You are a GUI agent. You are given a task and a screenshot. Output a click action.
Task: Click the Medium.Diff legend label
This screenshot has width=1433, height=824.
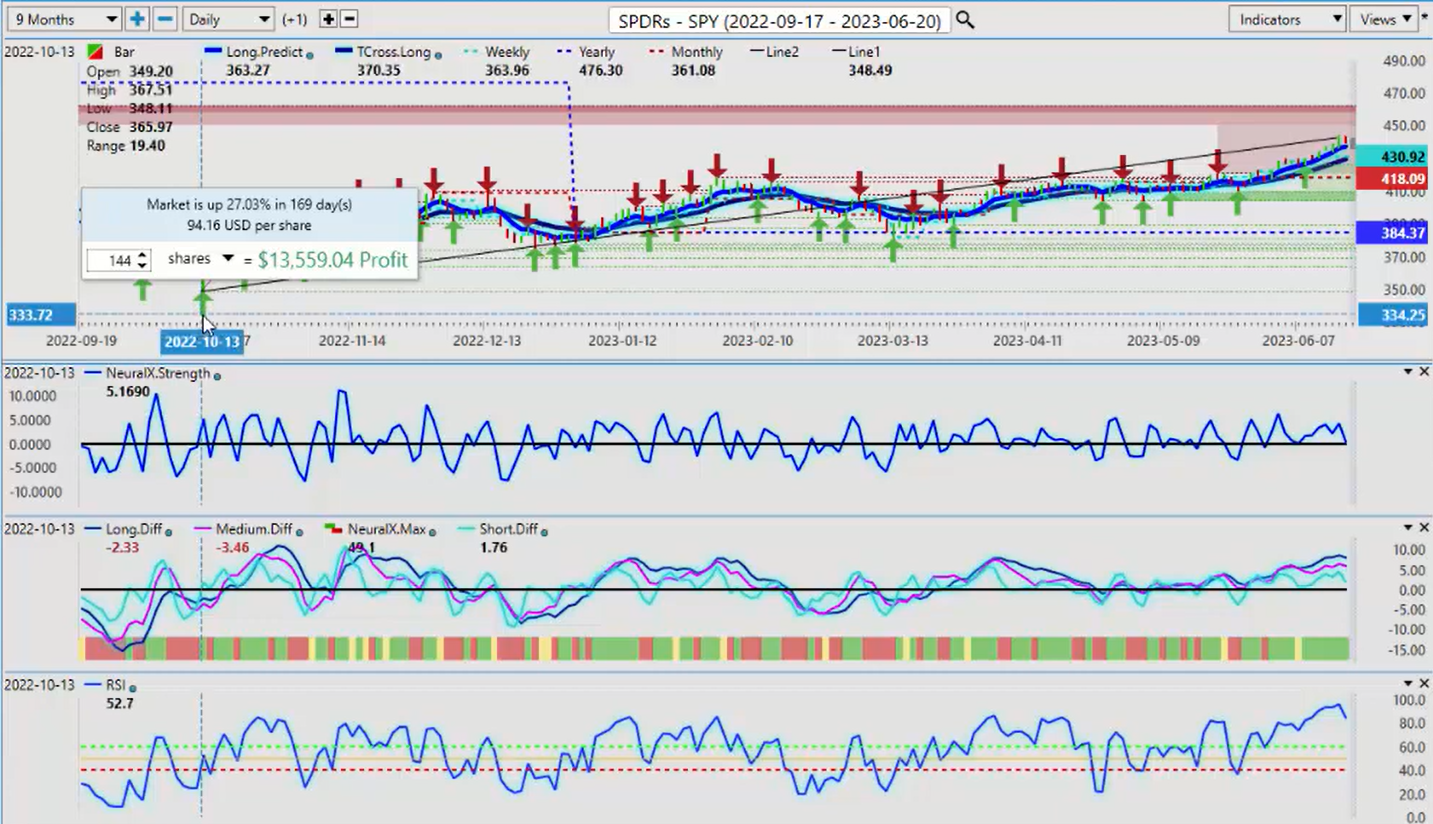254,529
